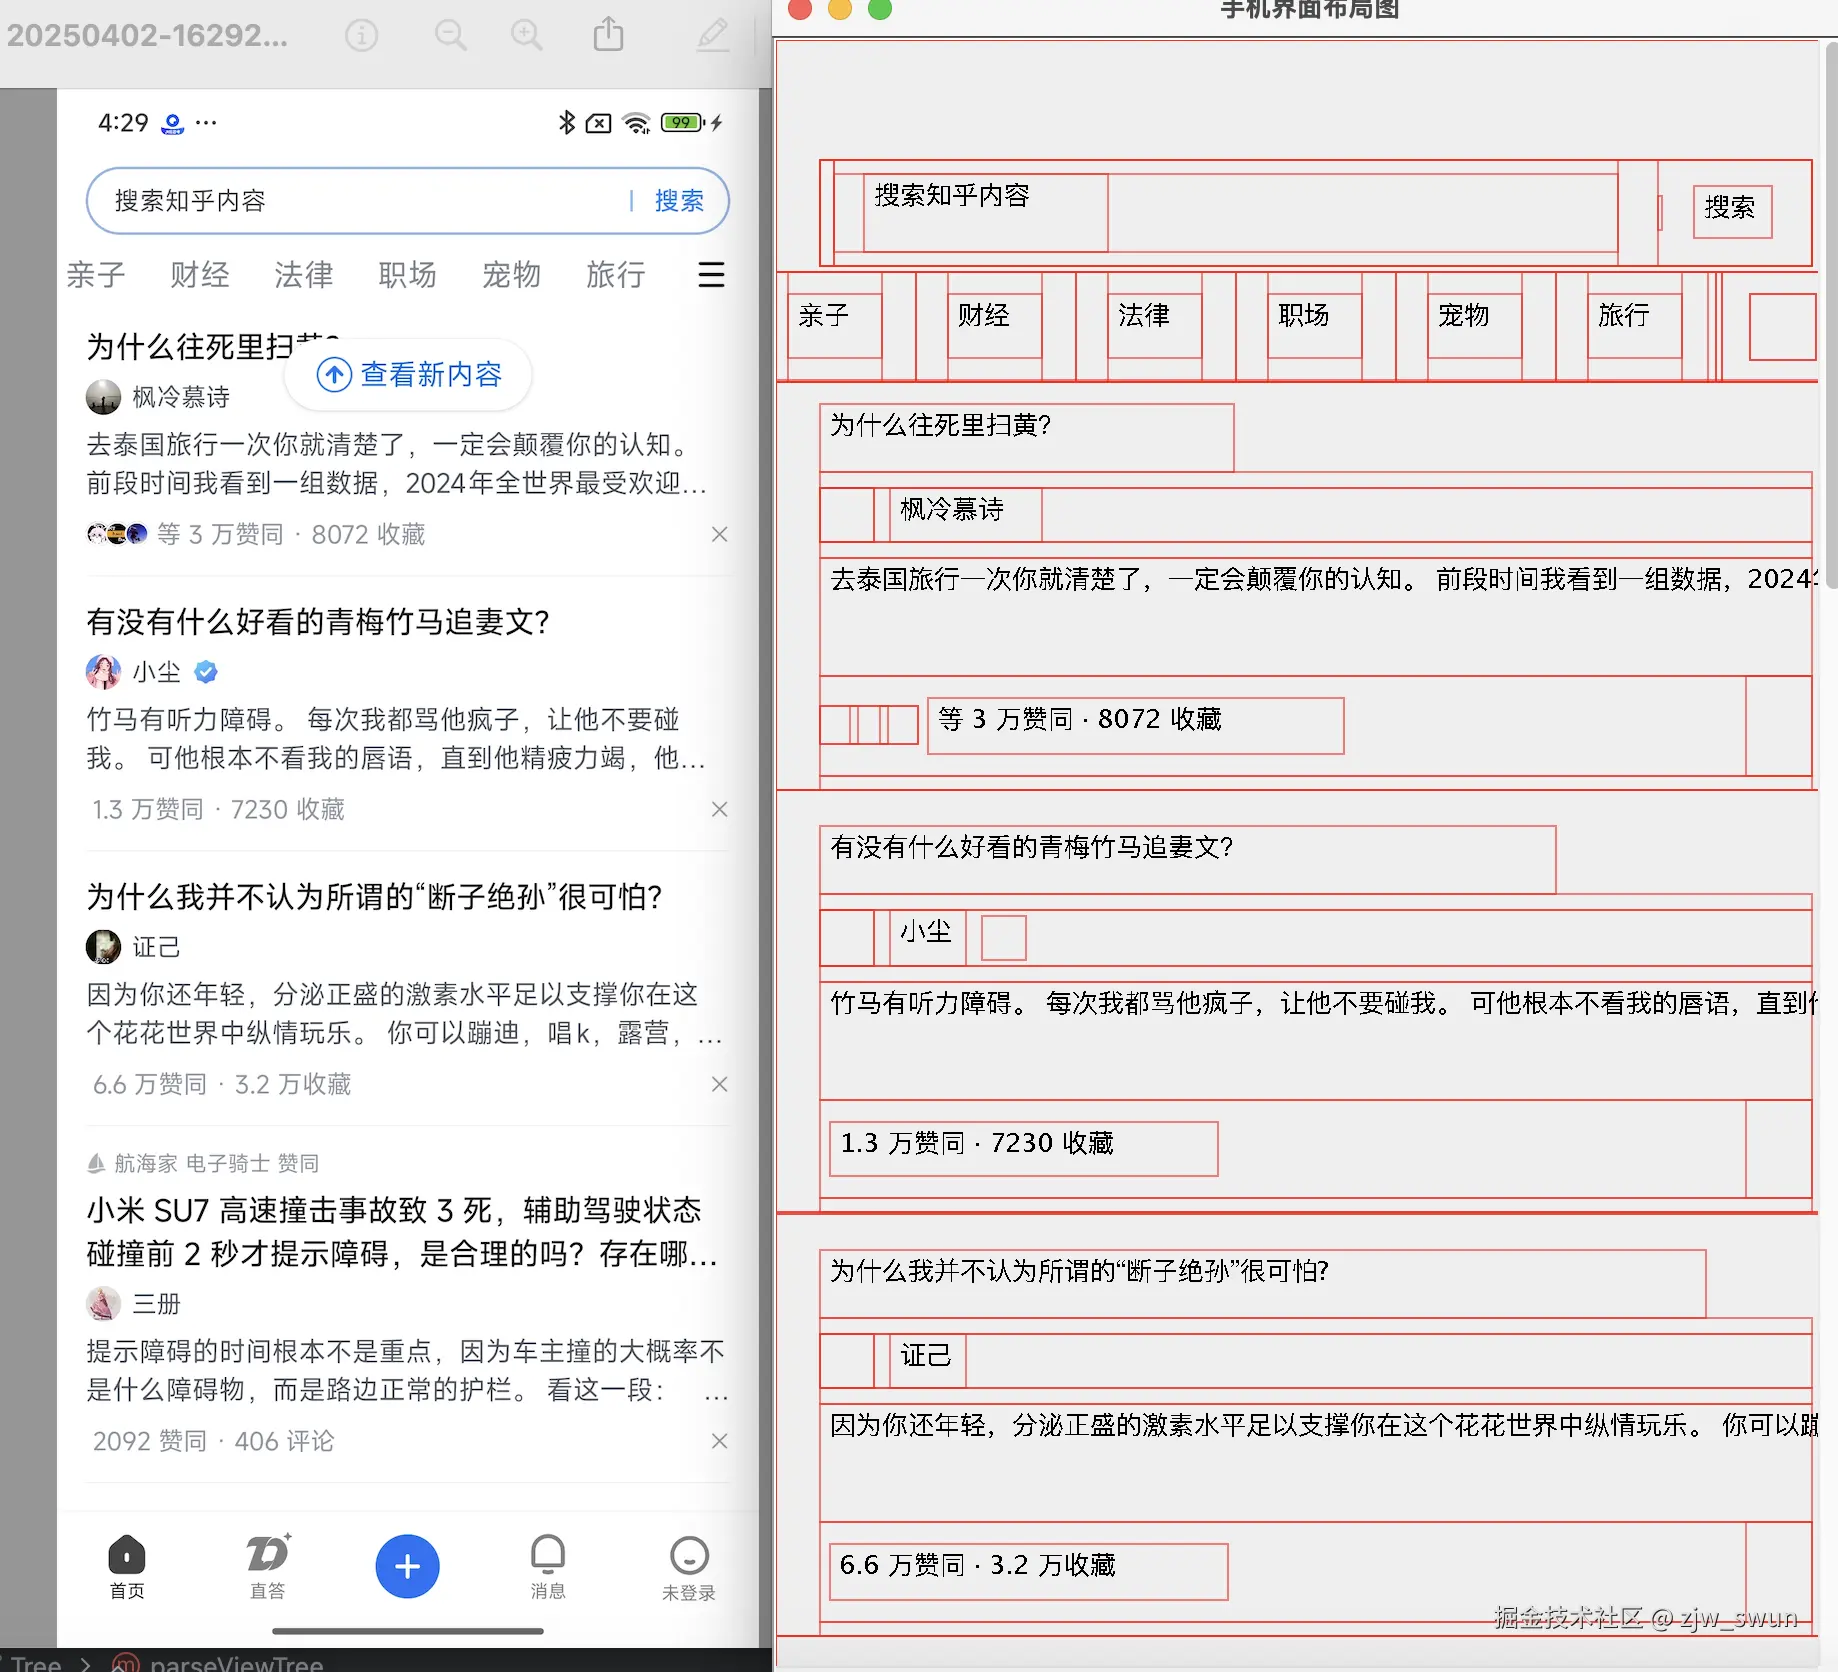This screenshot has height=1672, width=1838.
Task: Show the Markup toolbar pencil icon
Action: click(713, 35)
